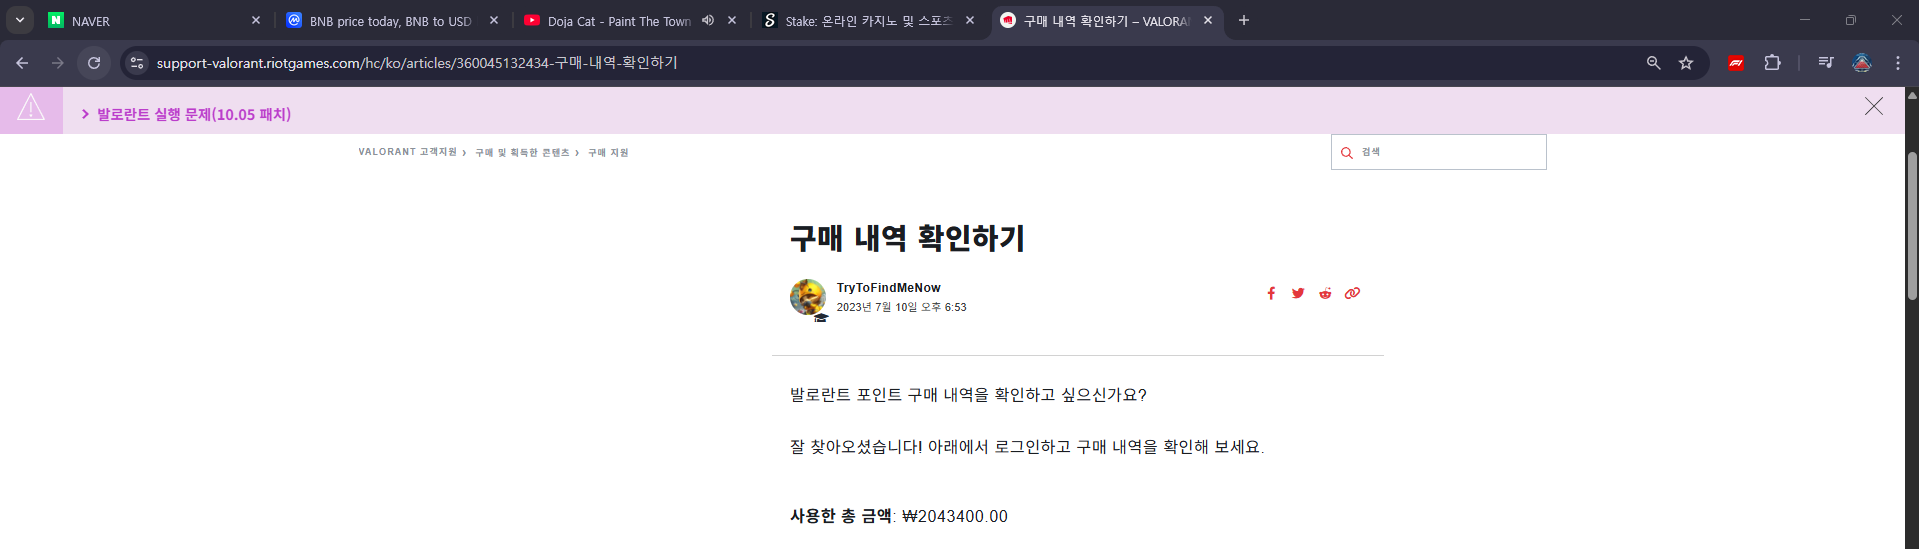Share article on Facebook icon

1271,293
